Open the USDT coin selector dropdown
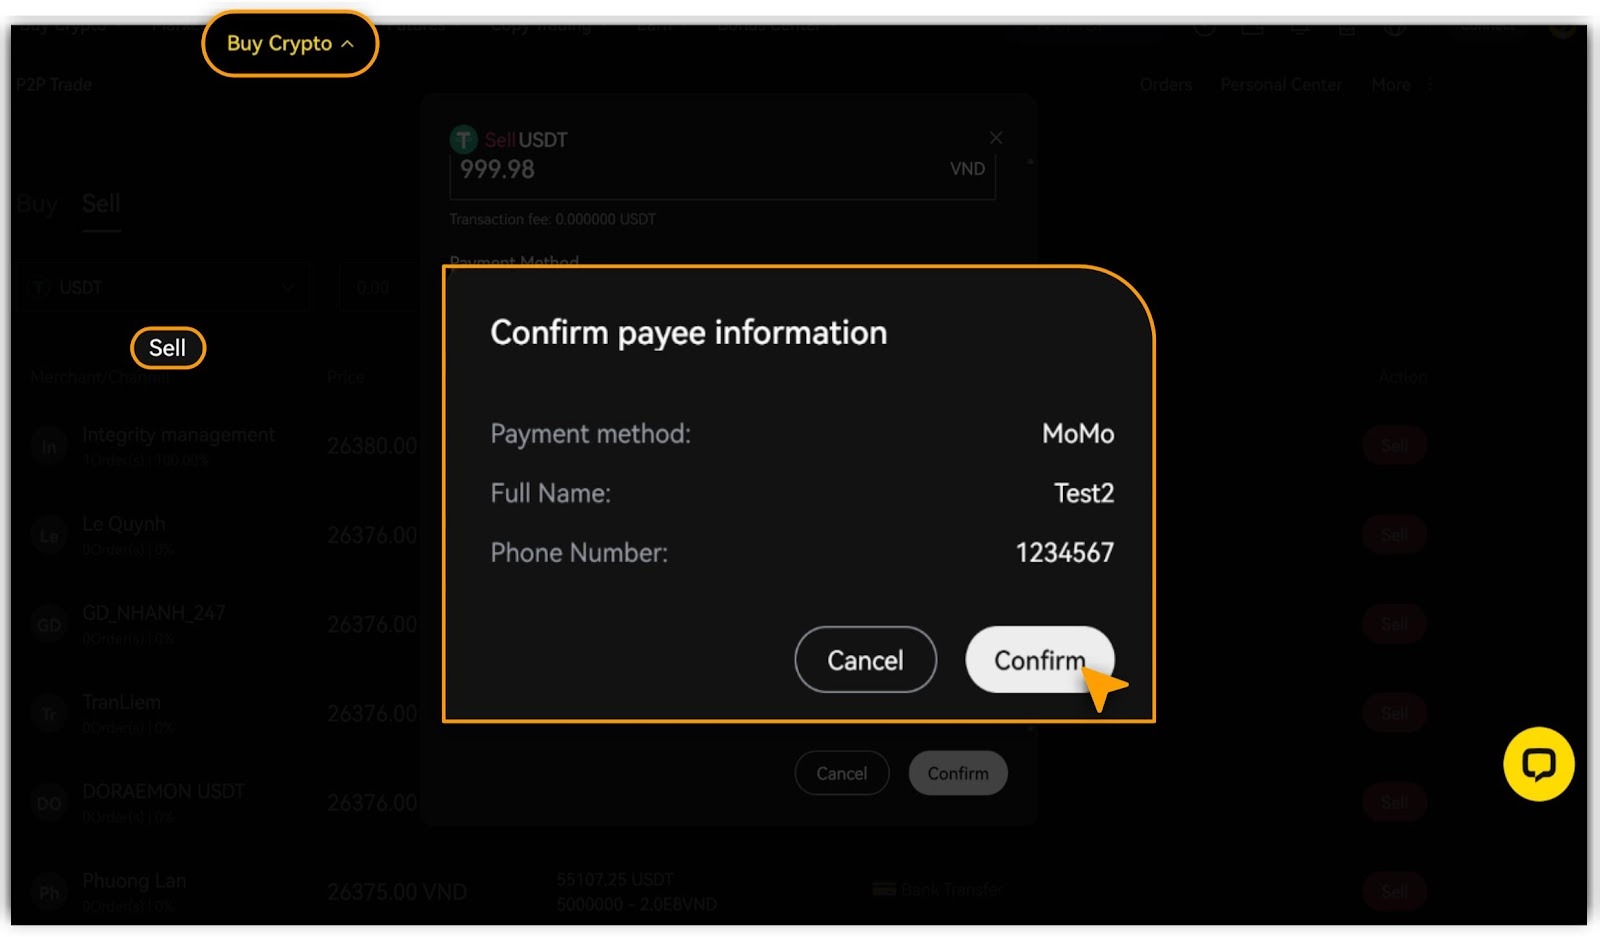Screen dimensions: 1600x937 162,288
